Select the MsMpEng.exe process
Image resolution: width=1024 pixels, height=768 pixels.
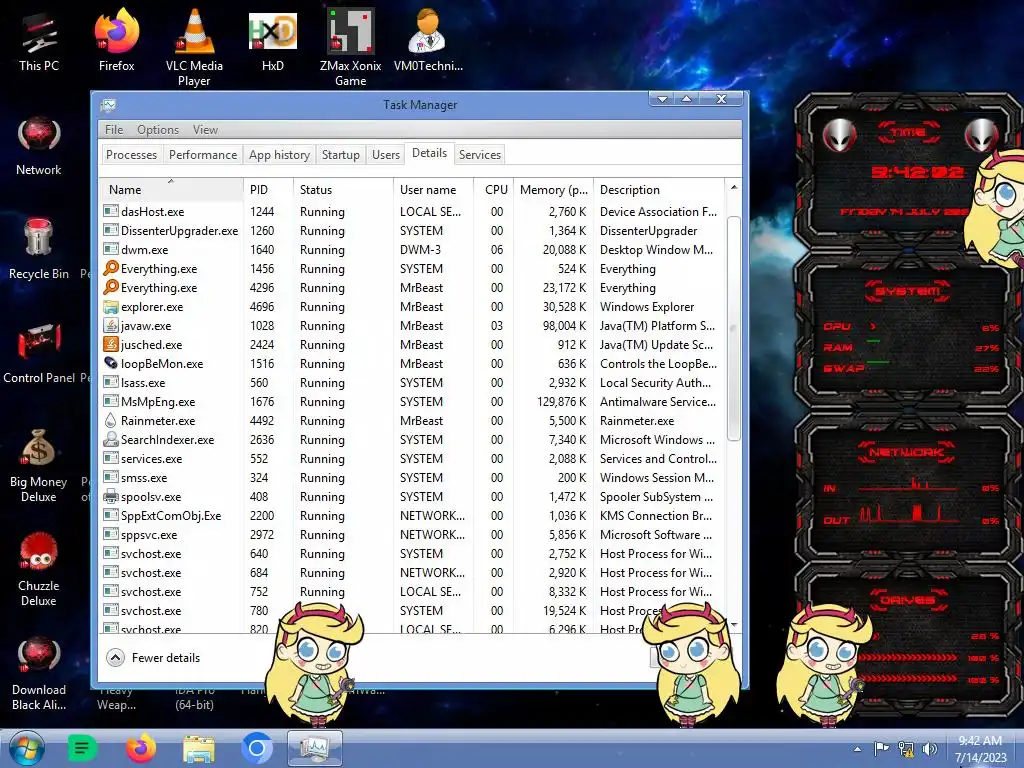[x=412, y=402]
